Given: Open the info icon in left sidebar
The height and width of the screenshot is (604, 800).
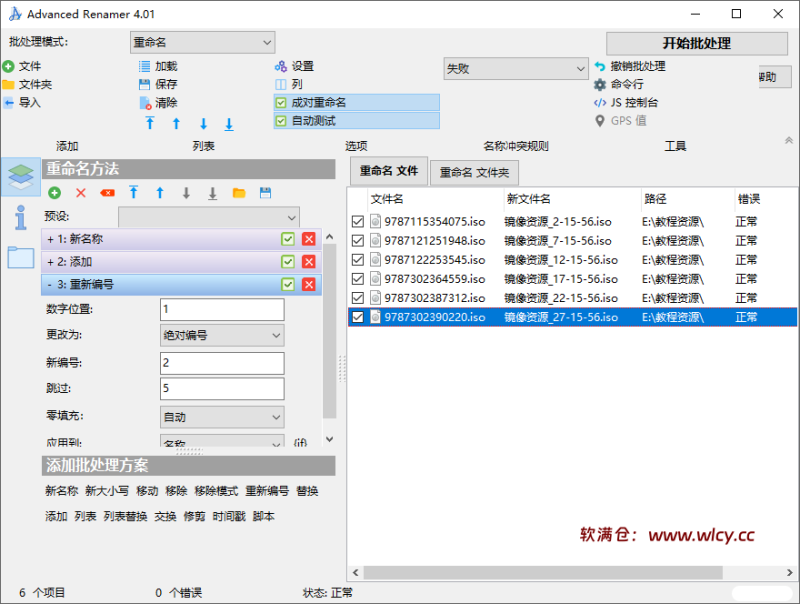Looking at the screenshot, I should pyautogui.click(x=20, y=220).
